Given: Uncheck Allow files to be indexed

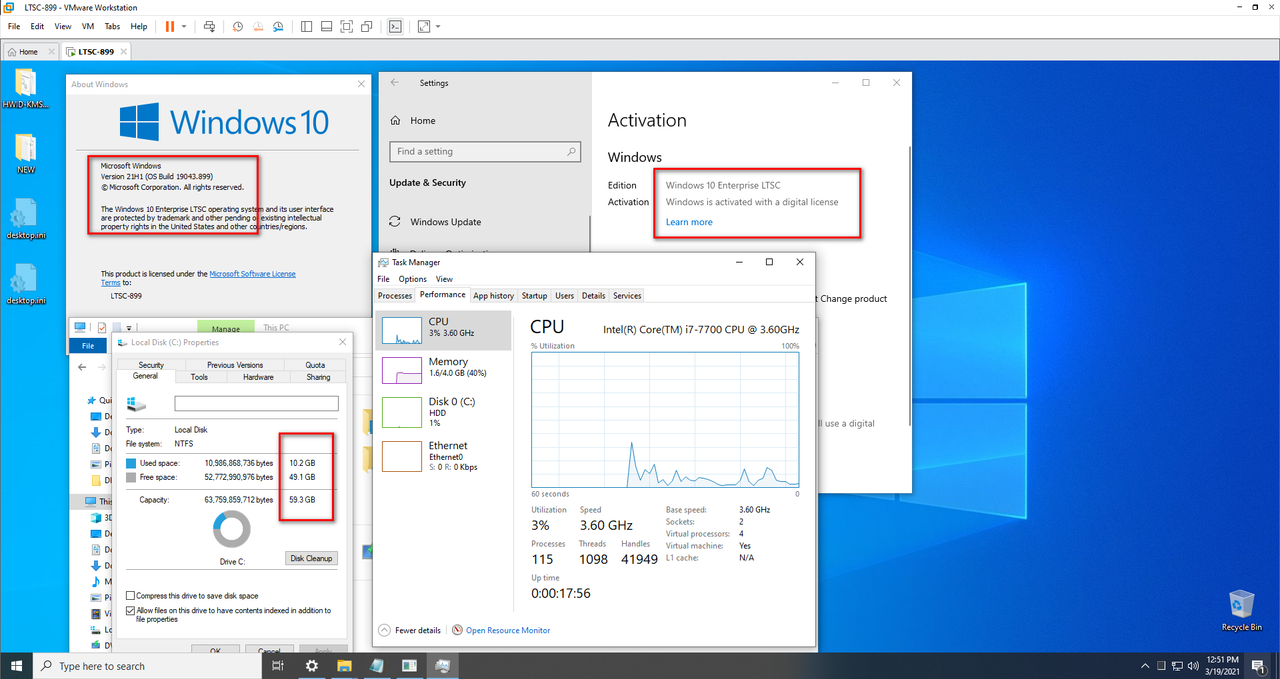Looking at the screenshot, I should 131,610.
